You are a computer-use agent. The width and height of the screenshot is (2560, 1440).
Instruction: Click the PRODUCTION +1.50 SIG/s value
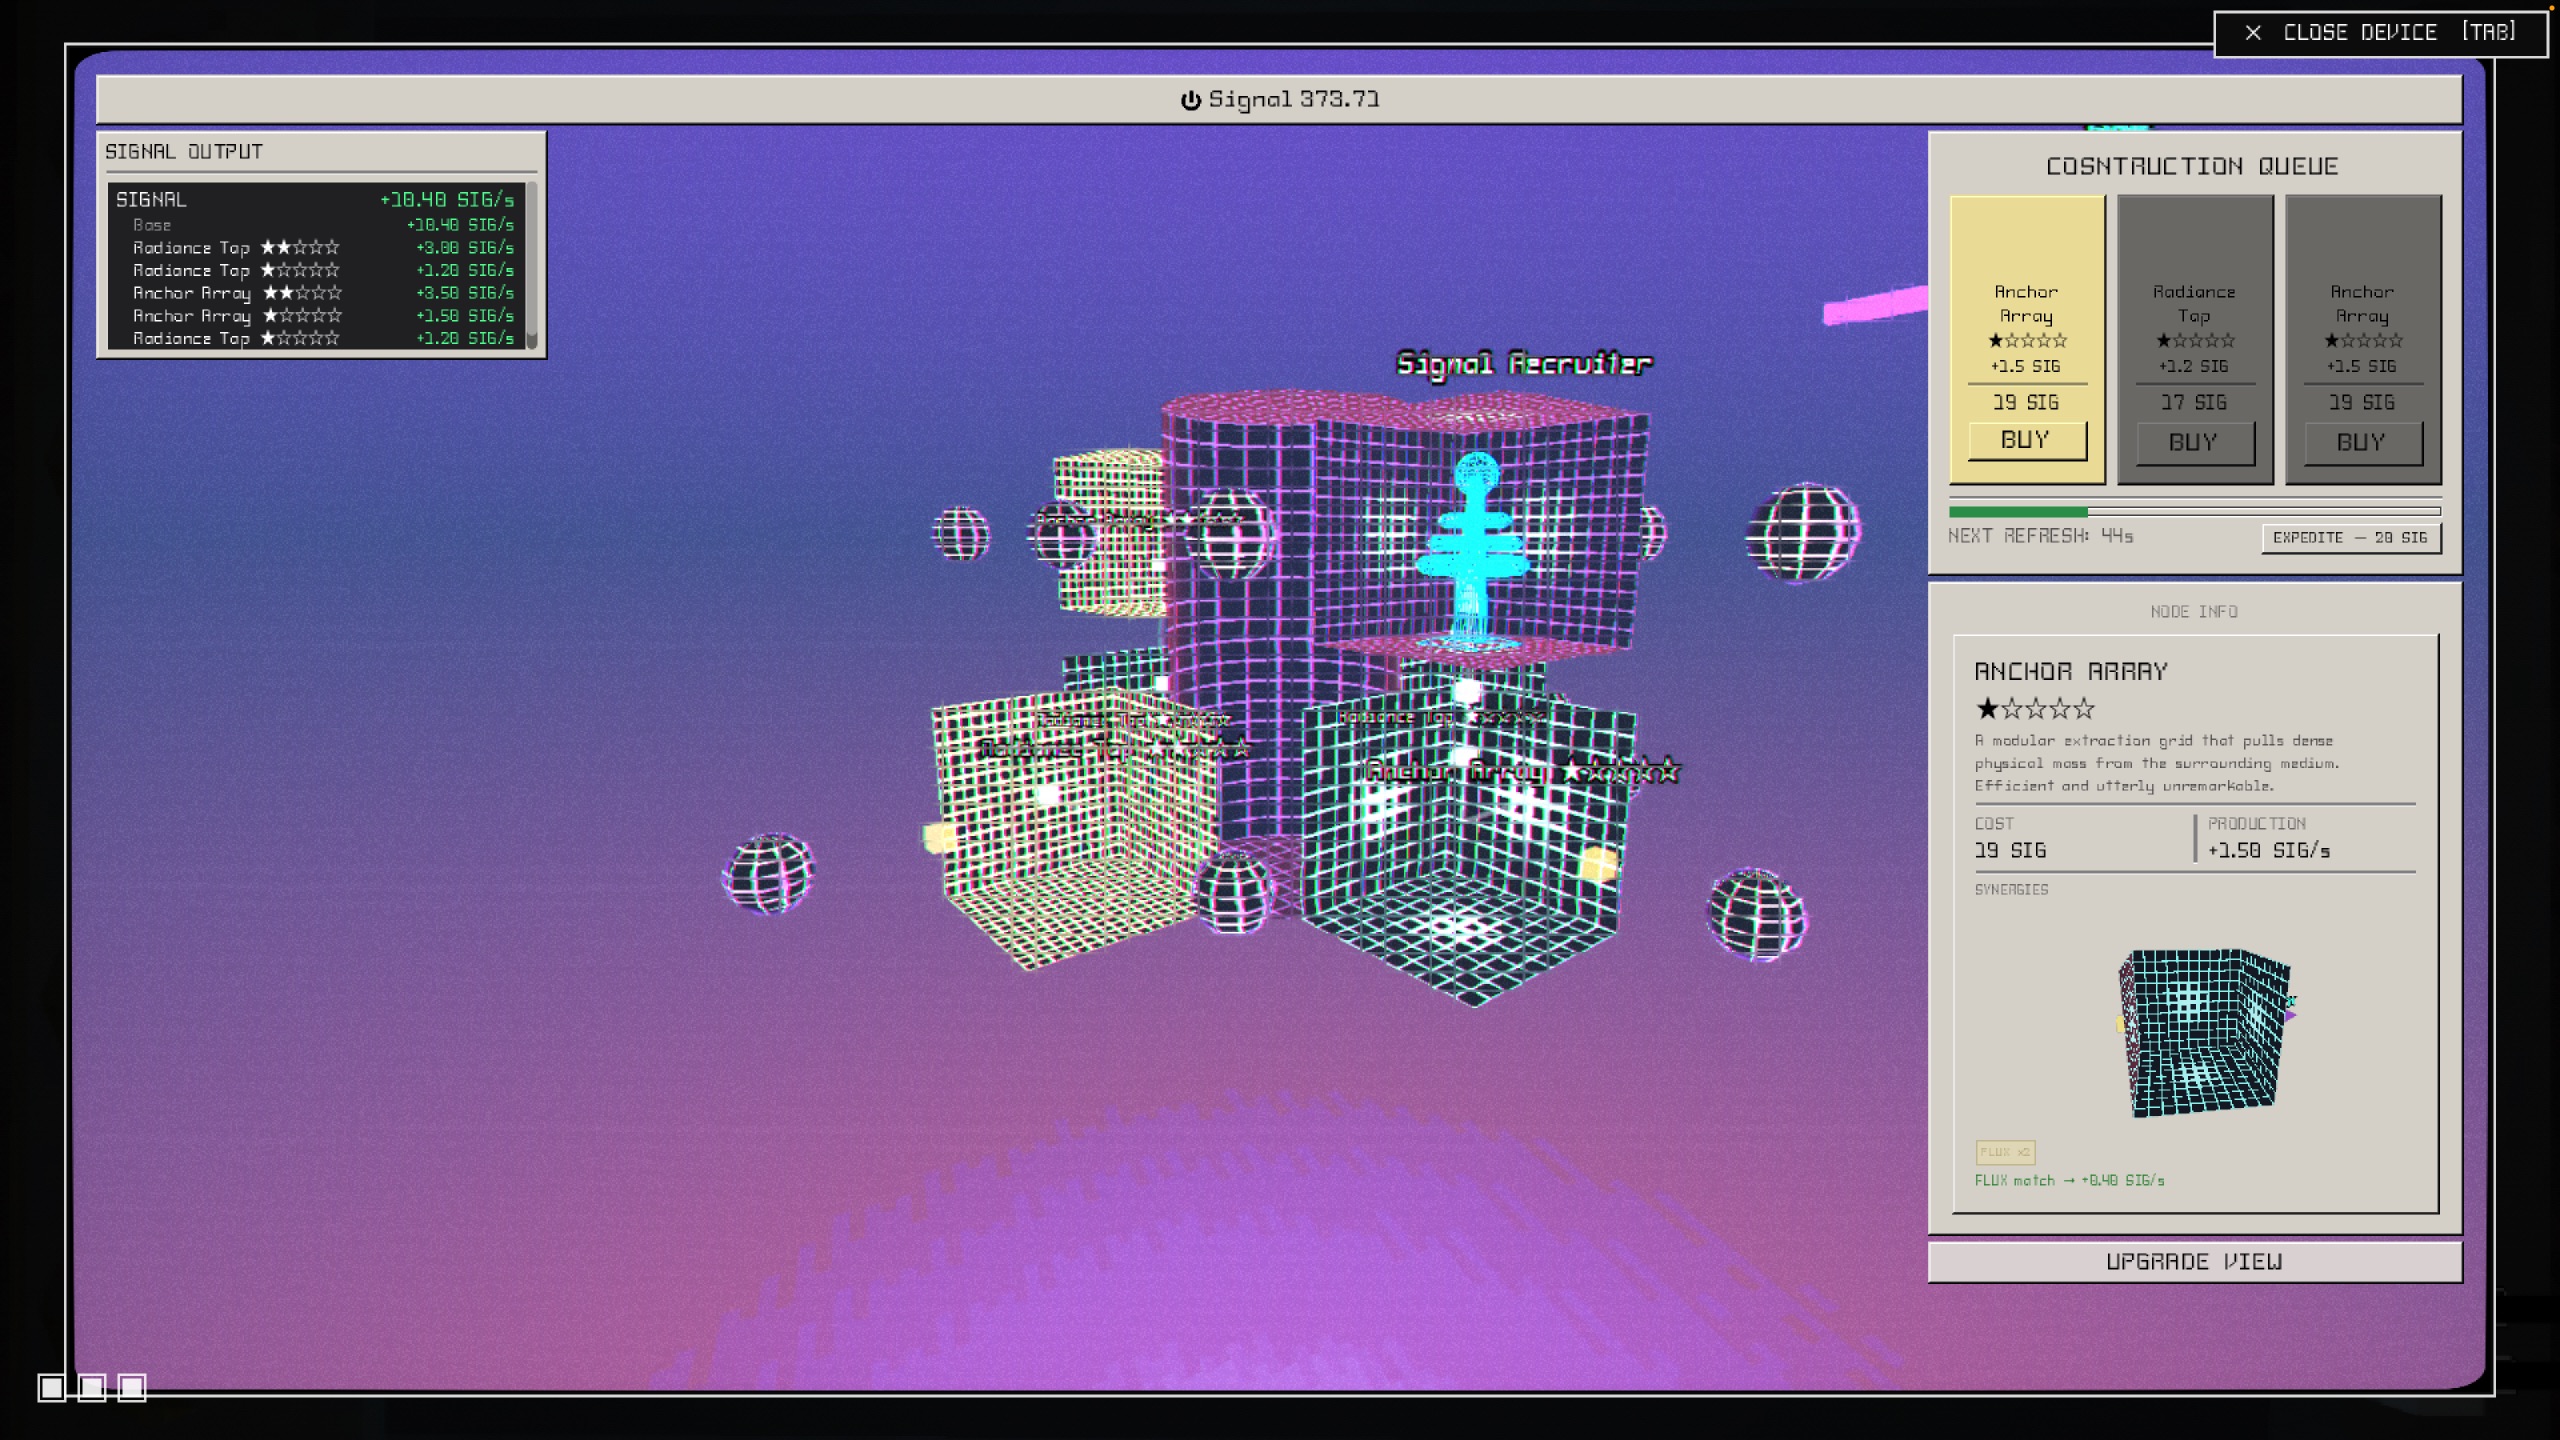2269,851
